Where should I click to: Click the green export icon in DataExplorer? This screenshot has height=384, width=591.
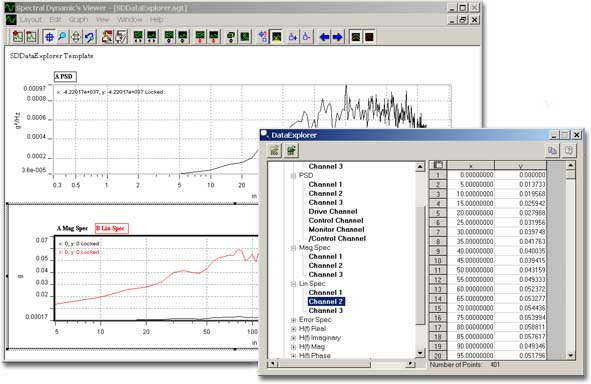click(291, 150)
